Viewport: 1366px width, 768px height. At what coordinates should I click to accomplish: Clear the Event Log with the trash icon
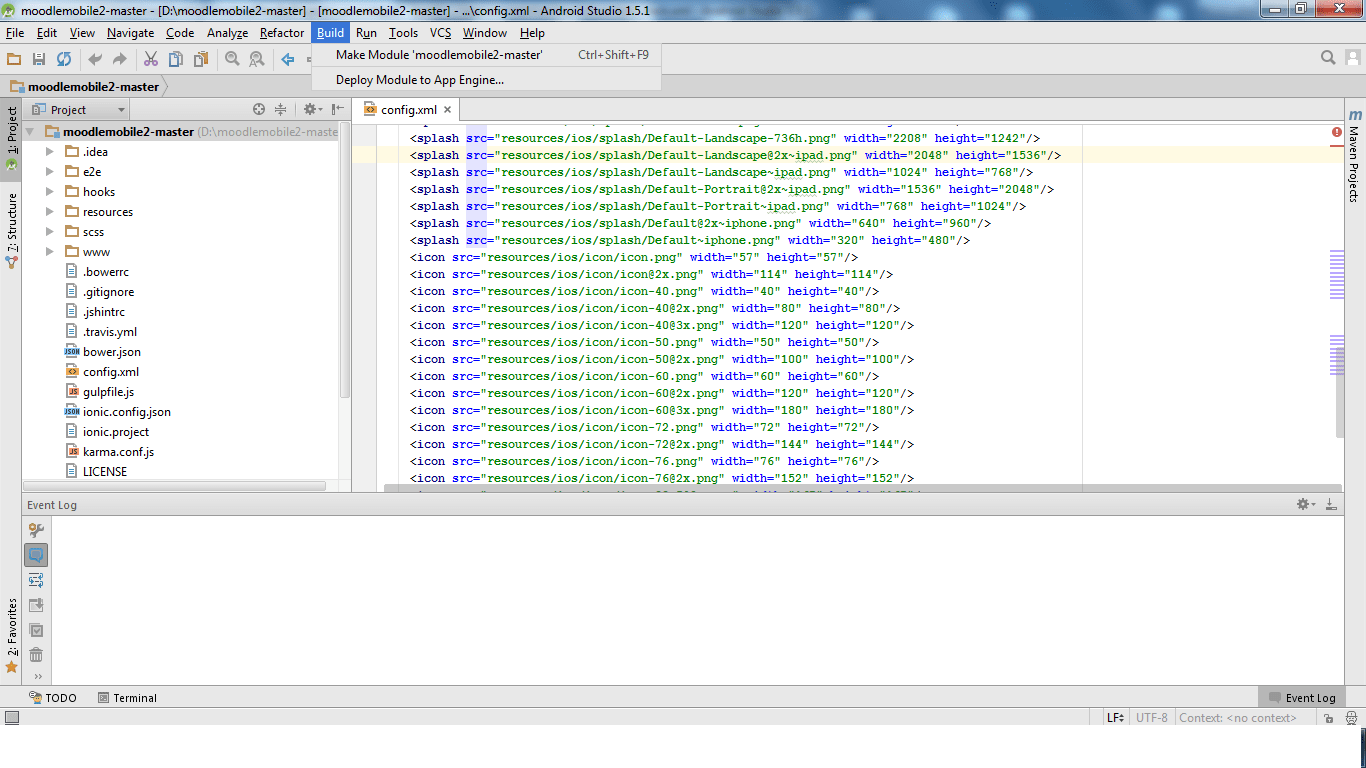pyautogui.click(x=36, y=654)
